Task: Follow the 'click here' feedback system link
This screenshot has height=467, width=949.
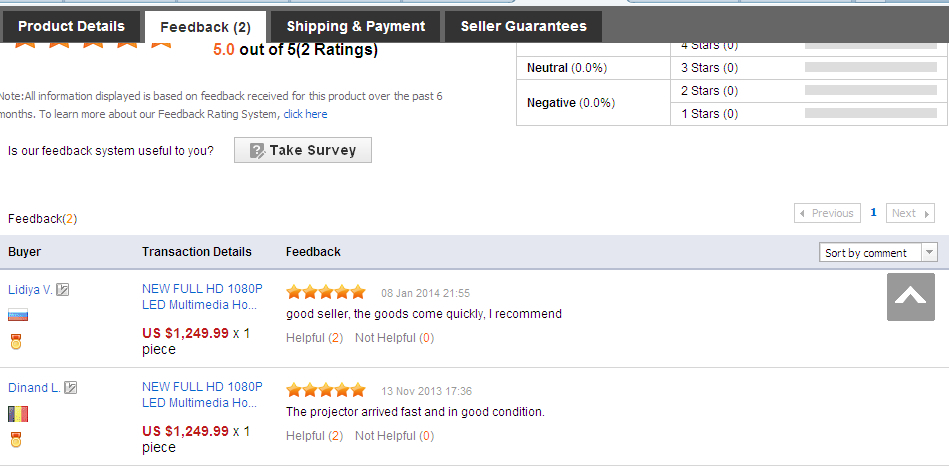Action: tap(305, 114)
